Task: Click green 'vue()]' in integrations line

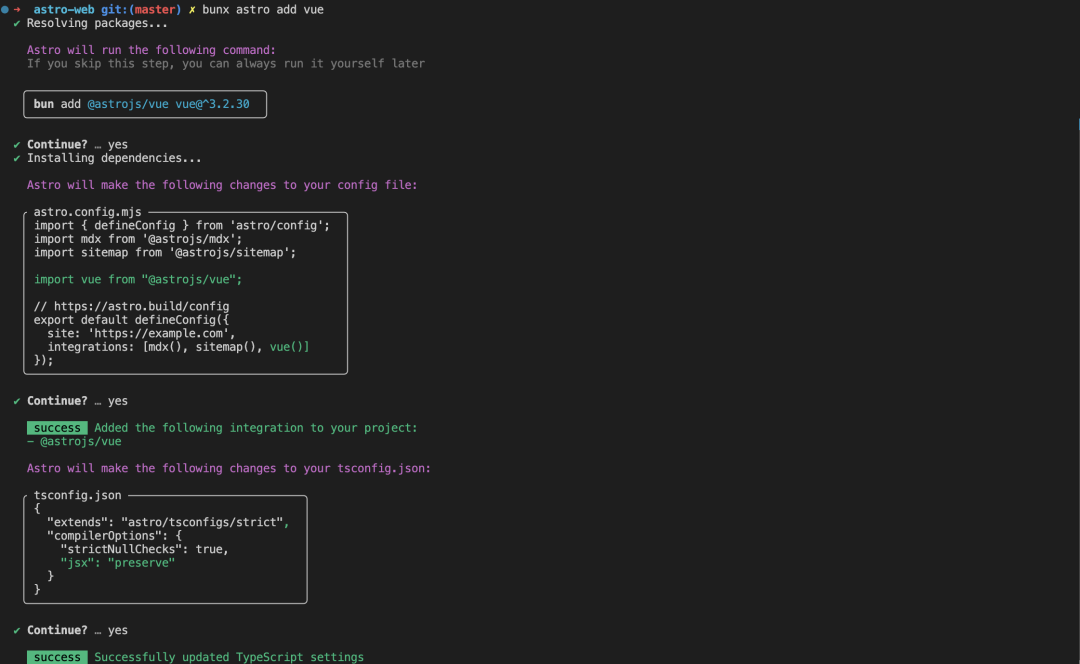Action: (x=289, y=347)
